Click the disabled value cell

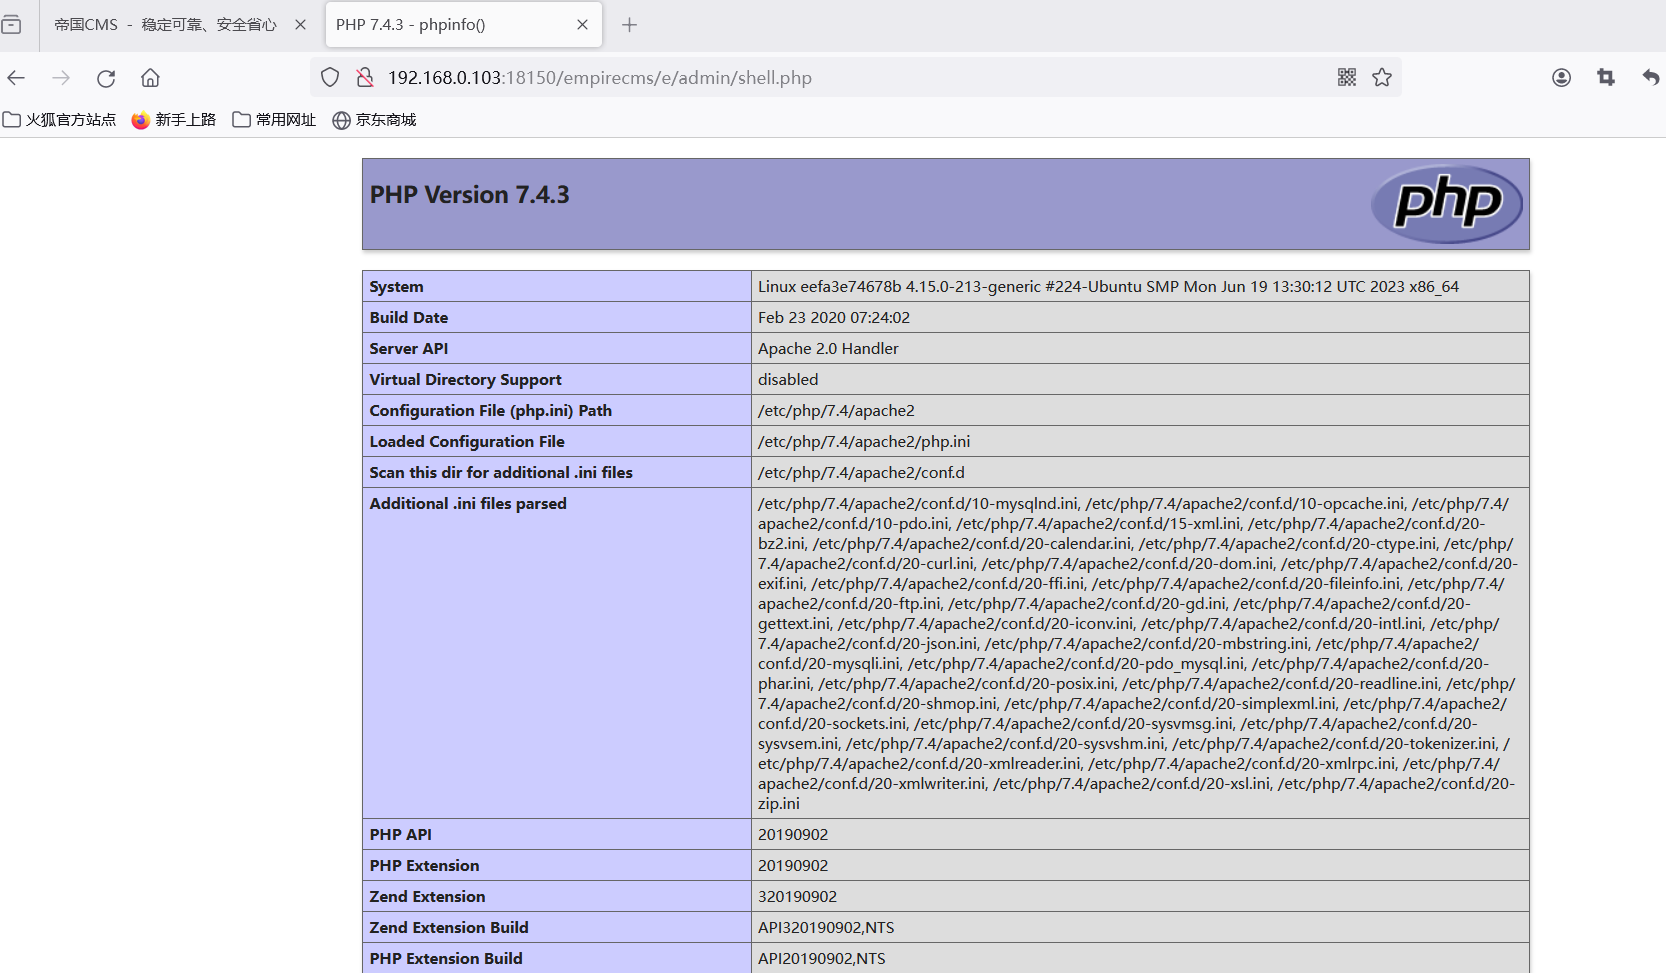(x=1140, y=379)
